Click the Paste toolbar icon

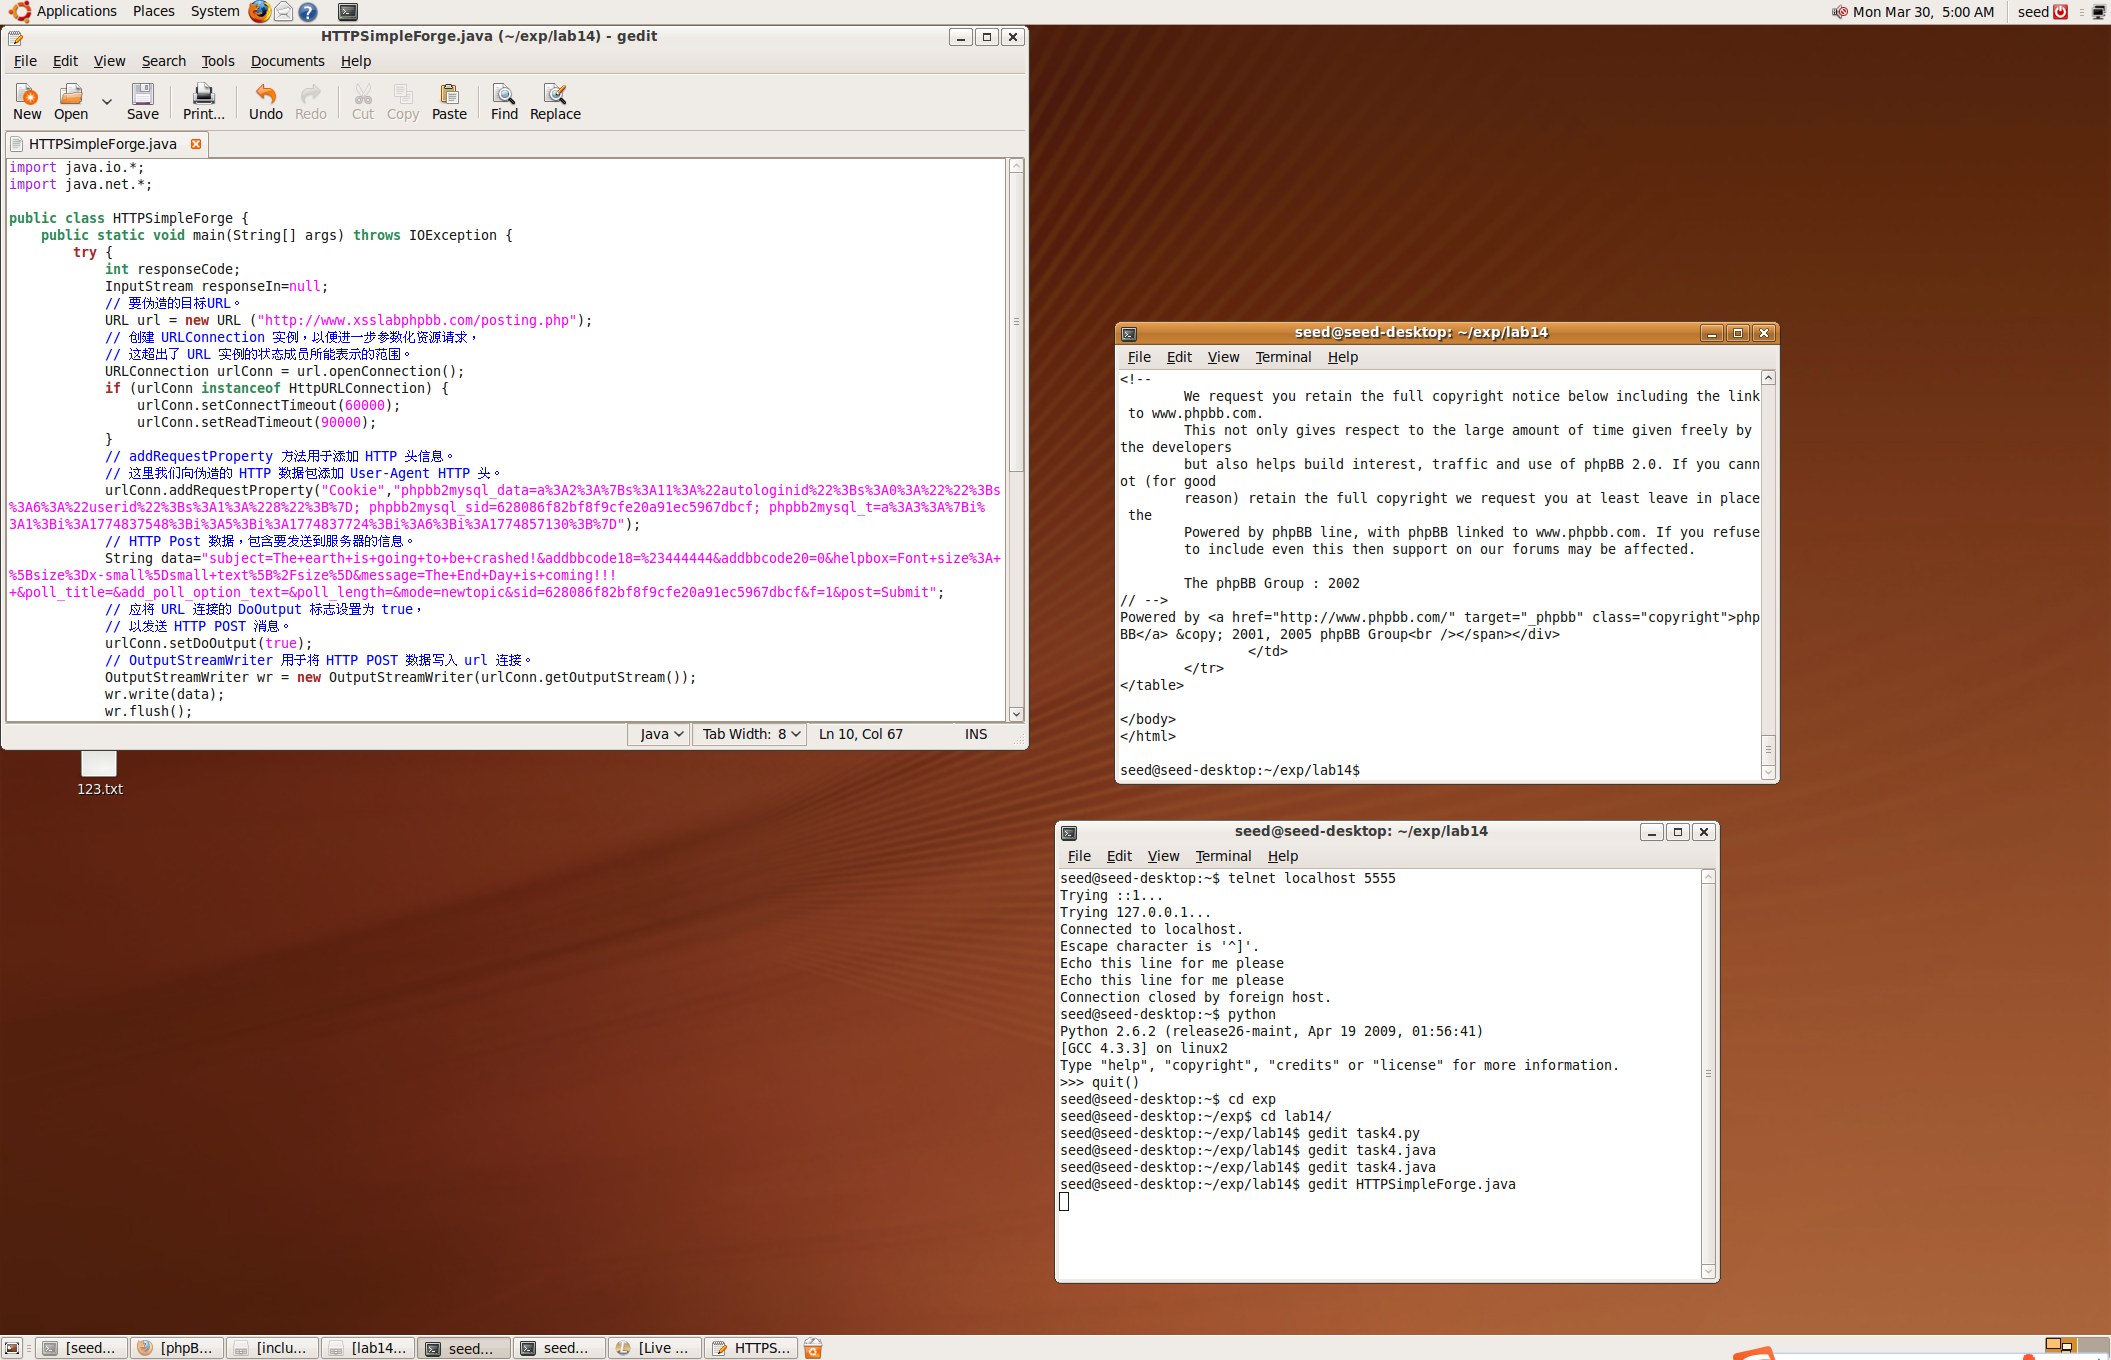coord(449,101)
